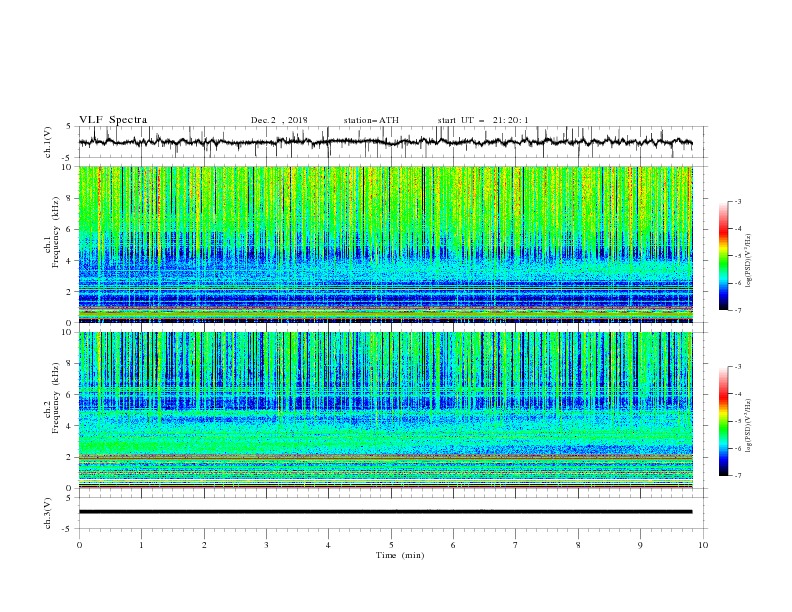Click the ch.2 colorbar "log(PSD)(V²/Hz)" label

coord(748,426)
